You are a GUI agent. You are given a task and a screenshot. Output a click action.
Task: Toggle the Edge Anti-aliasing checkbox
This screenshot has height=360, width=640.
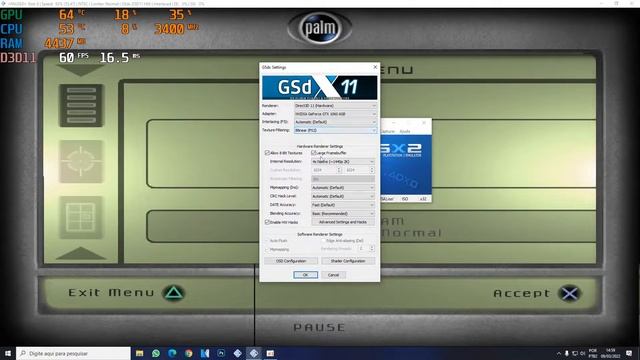[x=323, y=241]
